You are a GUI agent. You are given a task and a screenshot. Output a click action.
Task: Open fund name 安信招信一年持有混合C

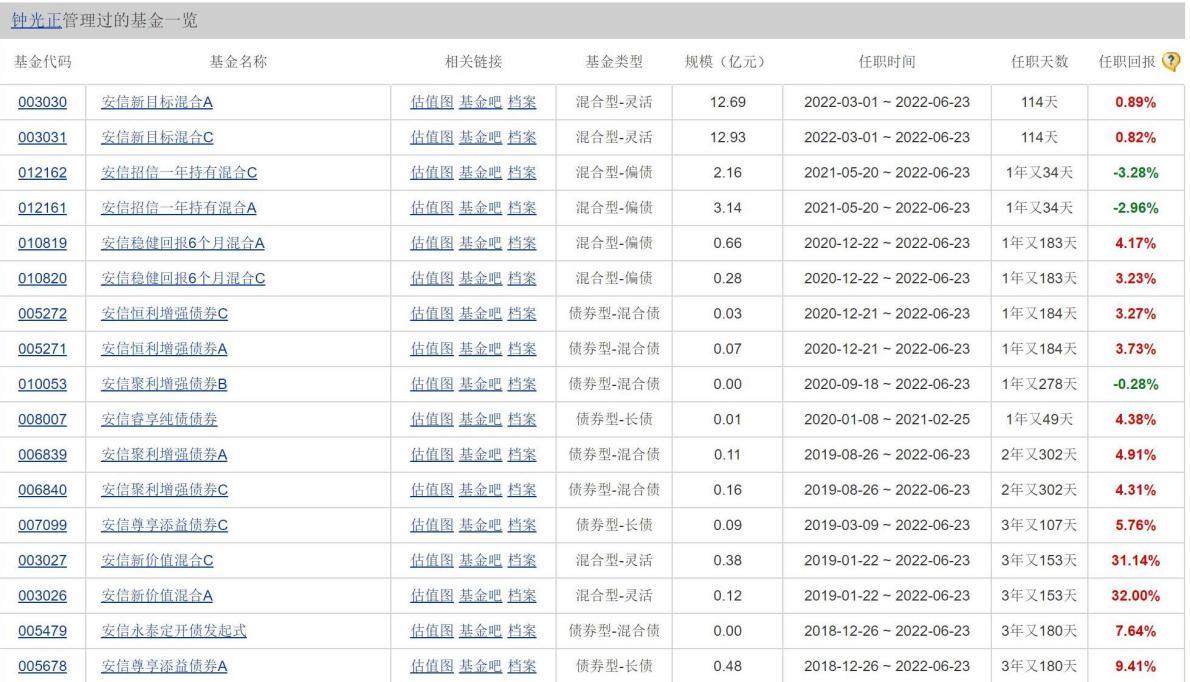pos(179,172)
